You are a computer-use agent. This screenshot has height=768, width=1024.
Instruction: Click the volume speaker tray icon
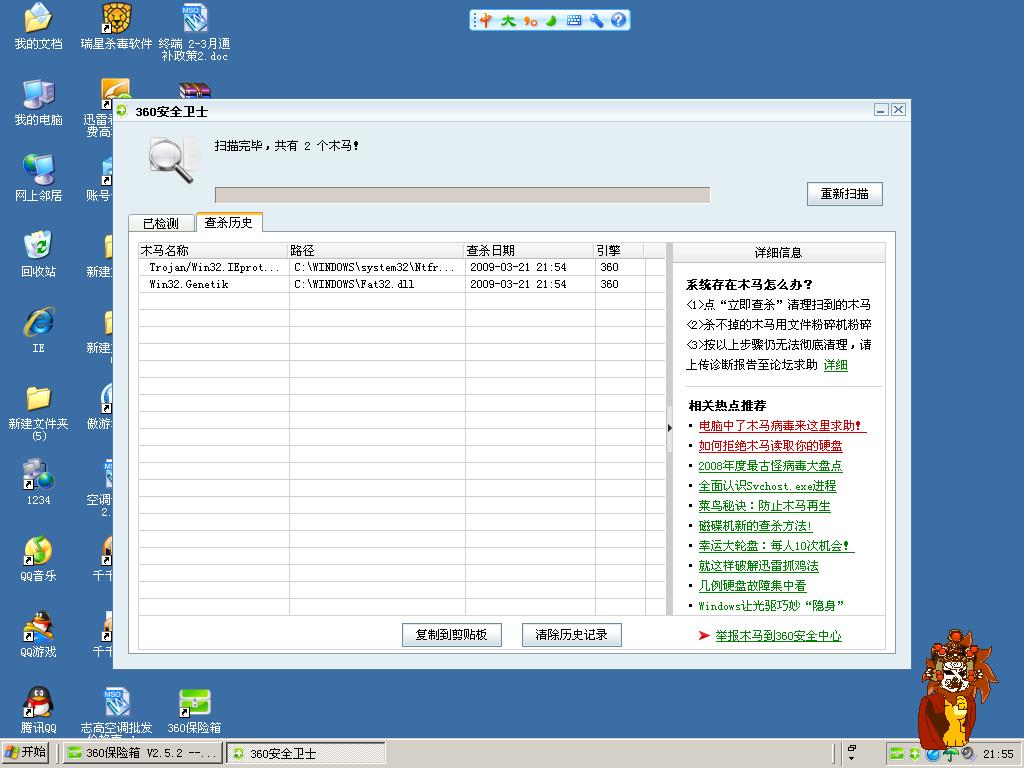click(968, 754)
